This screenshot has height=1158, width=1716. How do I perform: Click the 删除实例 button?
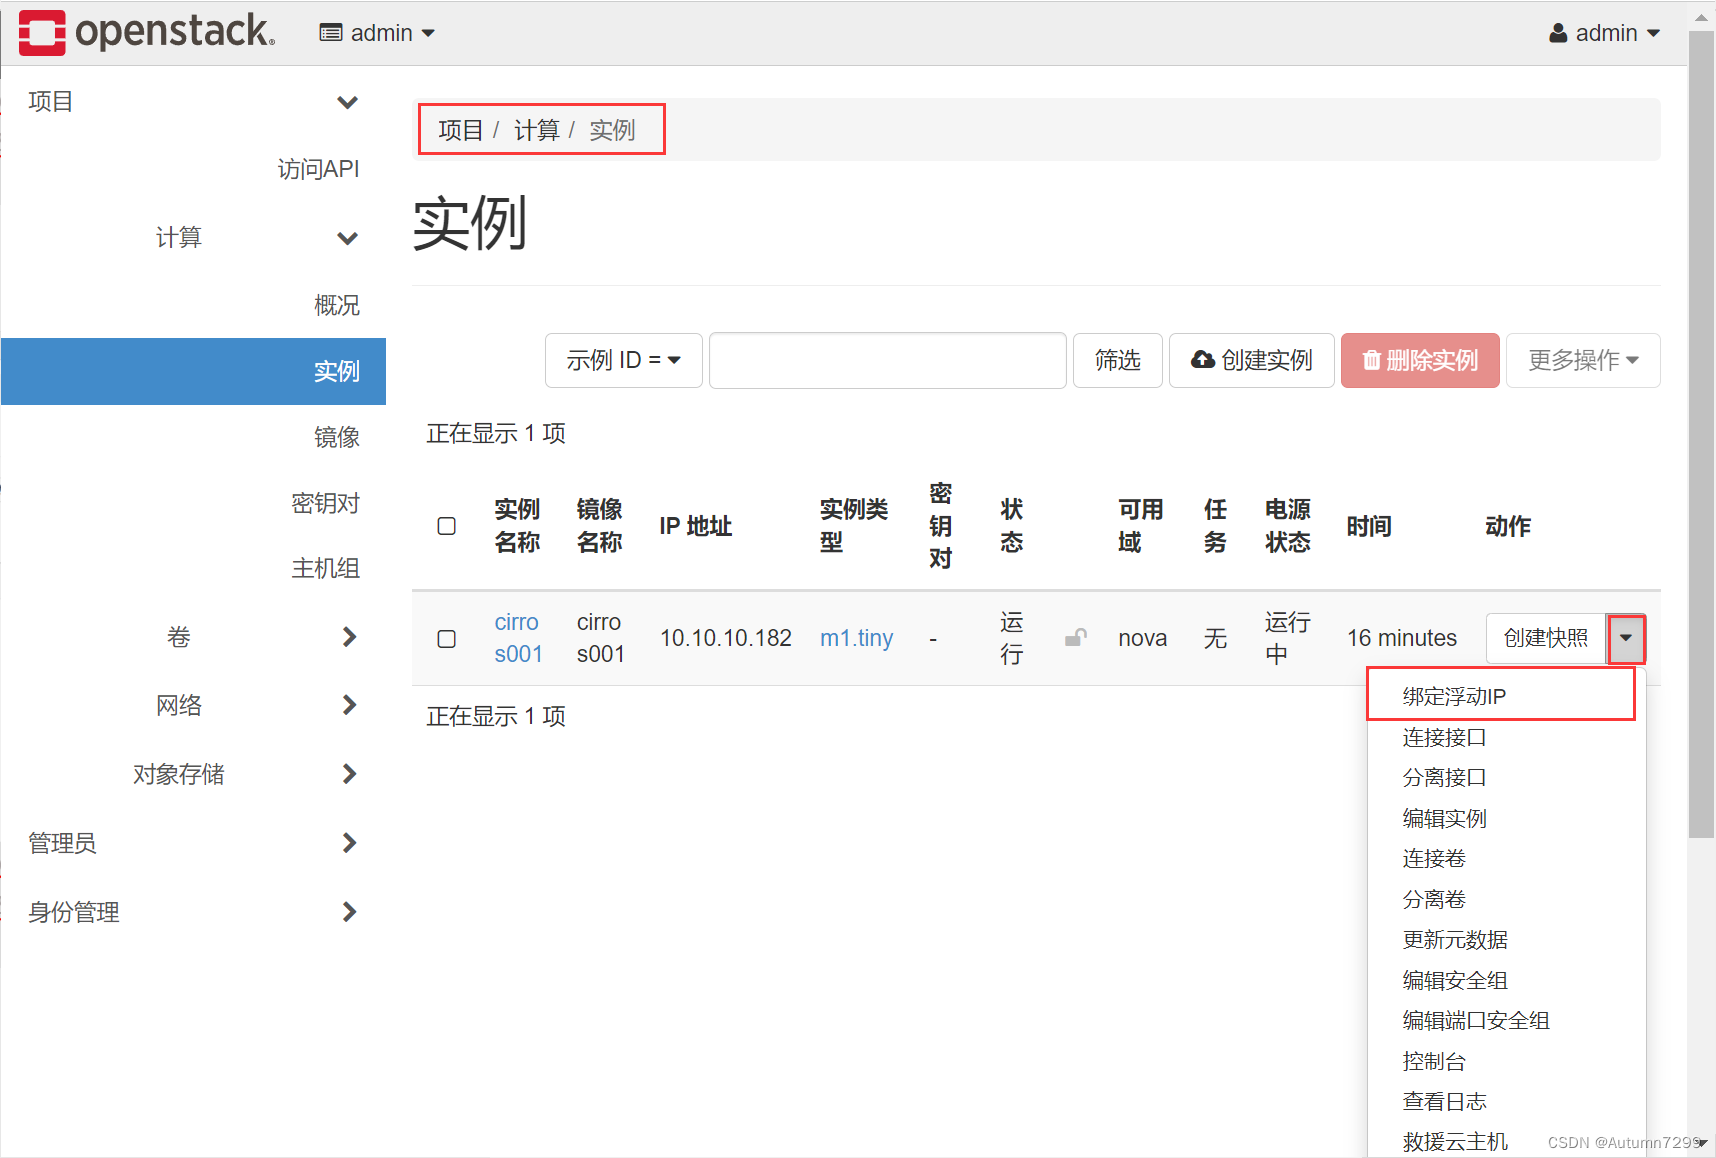click(1420, 360)
